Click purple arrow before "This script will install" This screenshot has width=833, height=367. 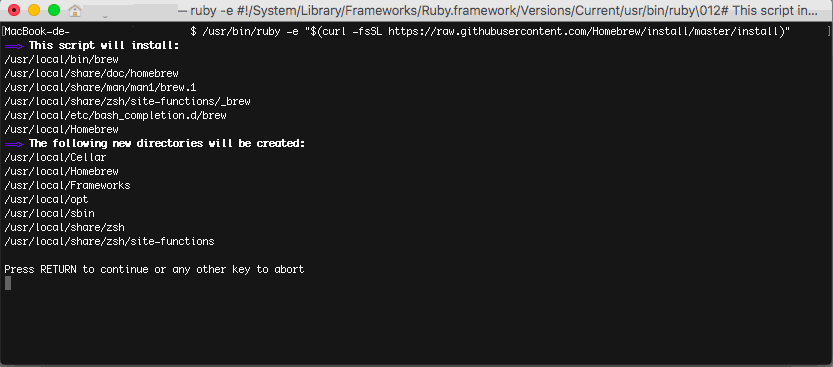14,46
